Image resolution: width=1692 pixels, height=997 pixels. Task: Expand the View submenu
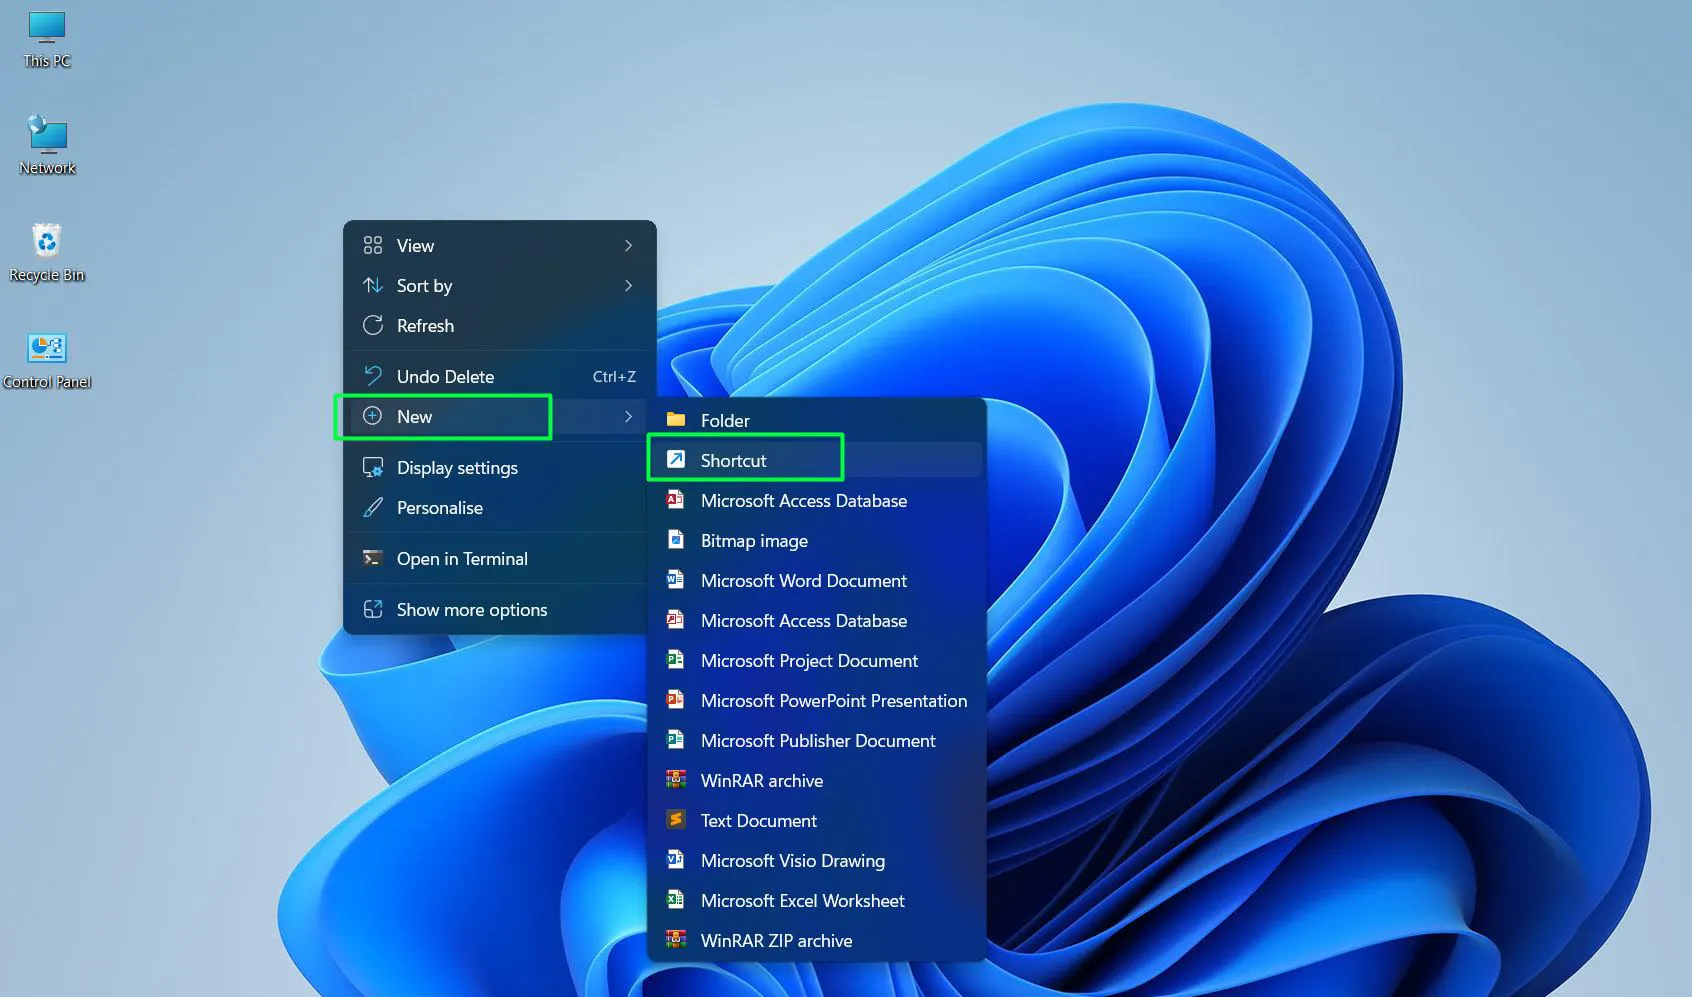point(414,245)
